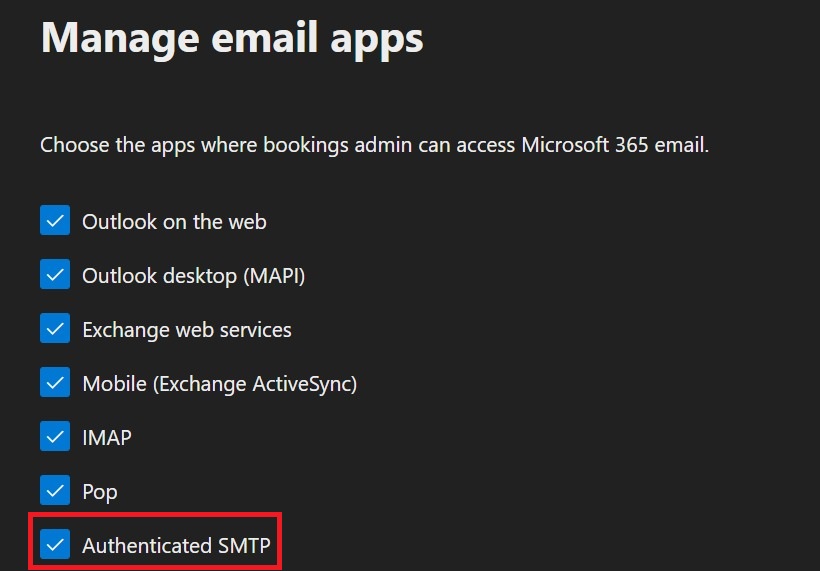820x571 pixels.
Task: Click the 'Mobile' word in the ActiveSync label
Action: pos(114,383)
